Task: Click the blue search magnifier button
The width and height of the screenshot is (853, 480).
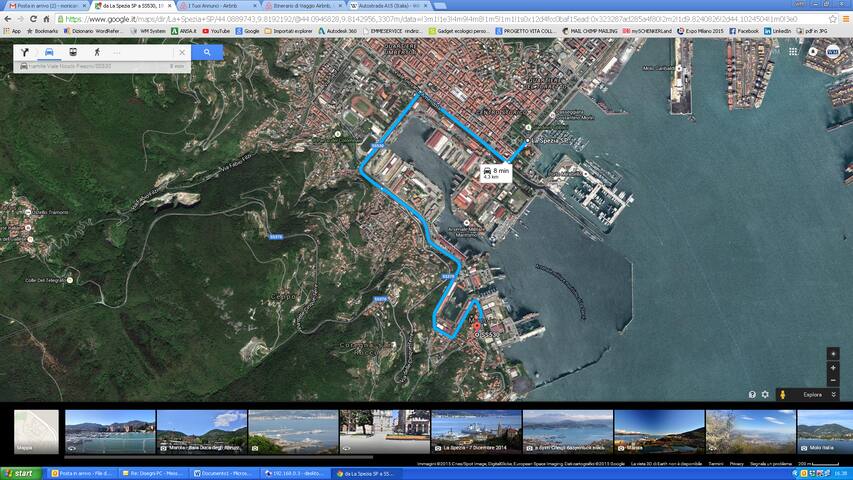Action: (x=207, y=52)
